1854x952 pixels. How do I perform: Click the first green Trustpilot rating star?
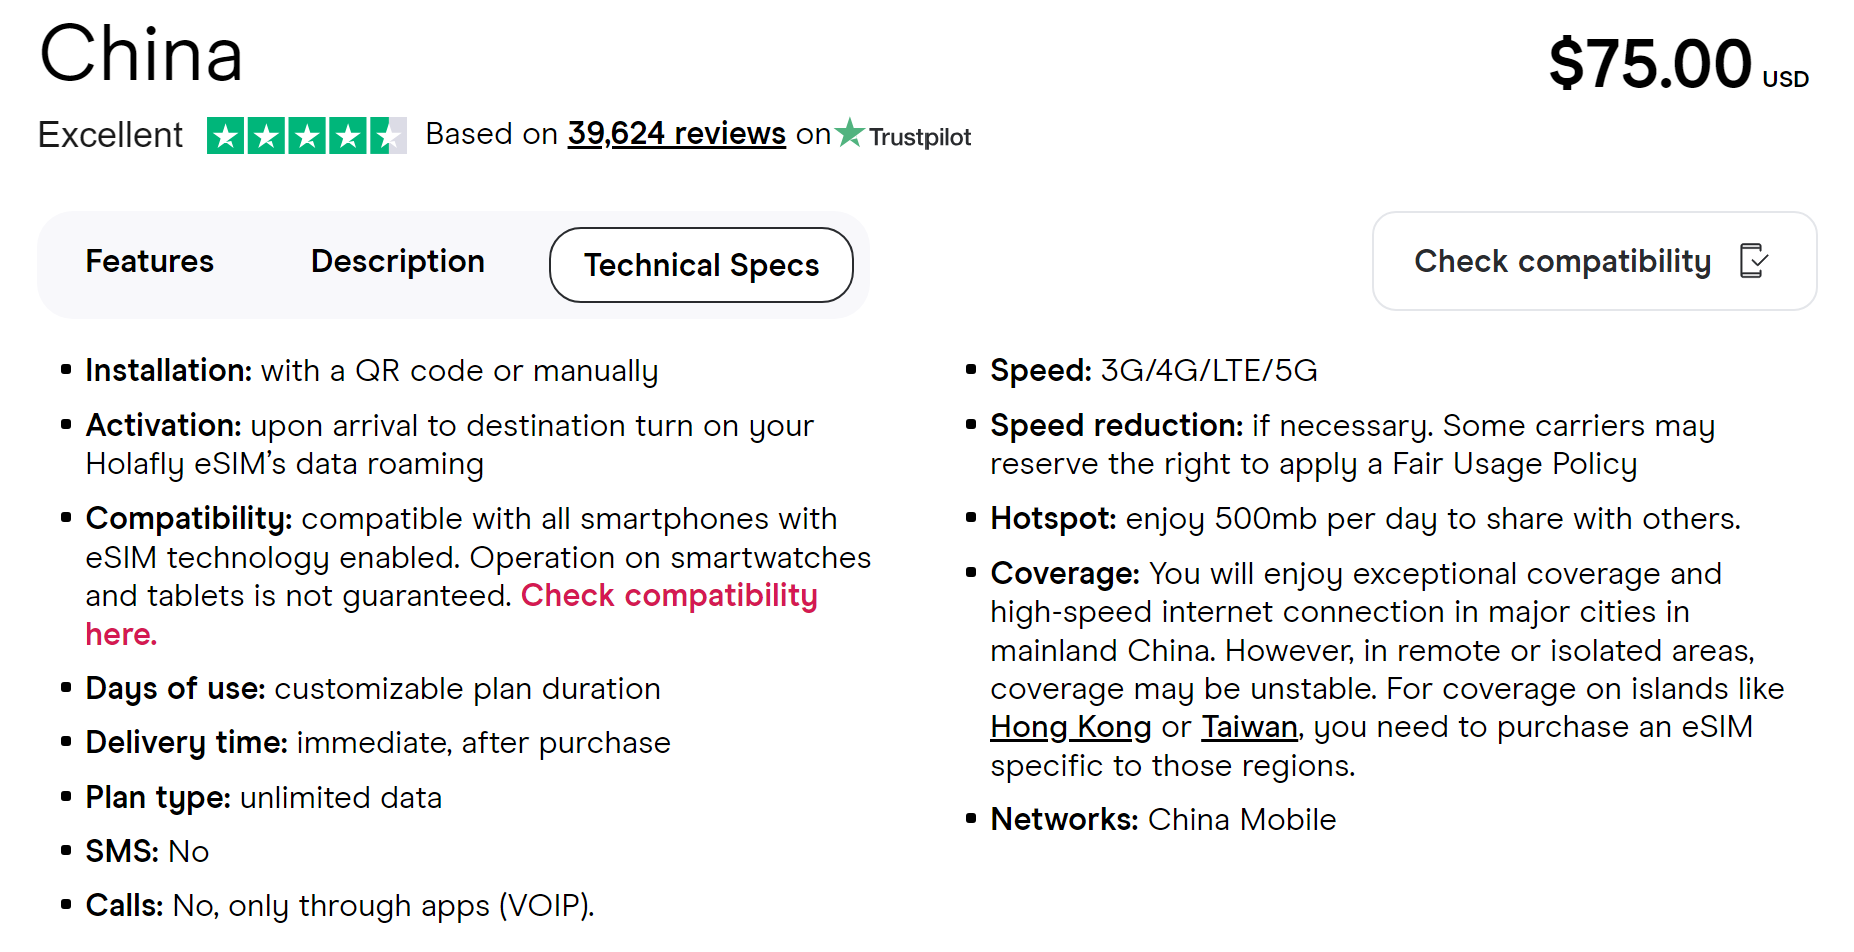click(x=226, y=136)
